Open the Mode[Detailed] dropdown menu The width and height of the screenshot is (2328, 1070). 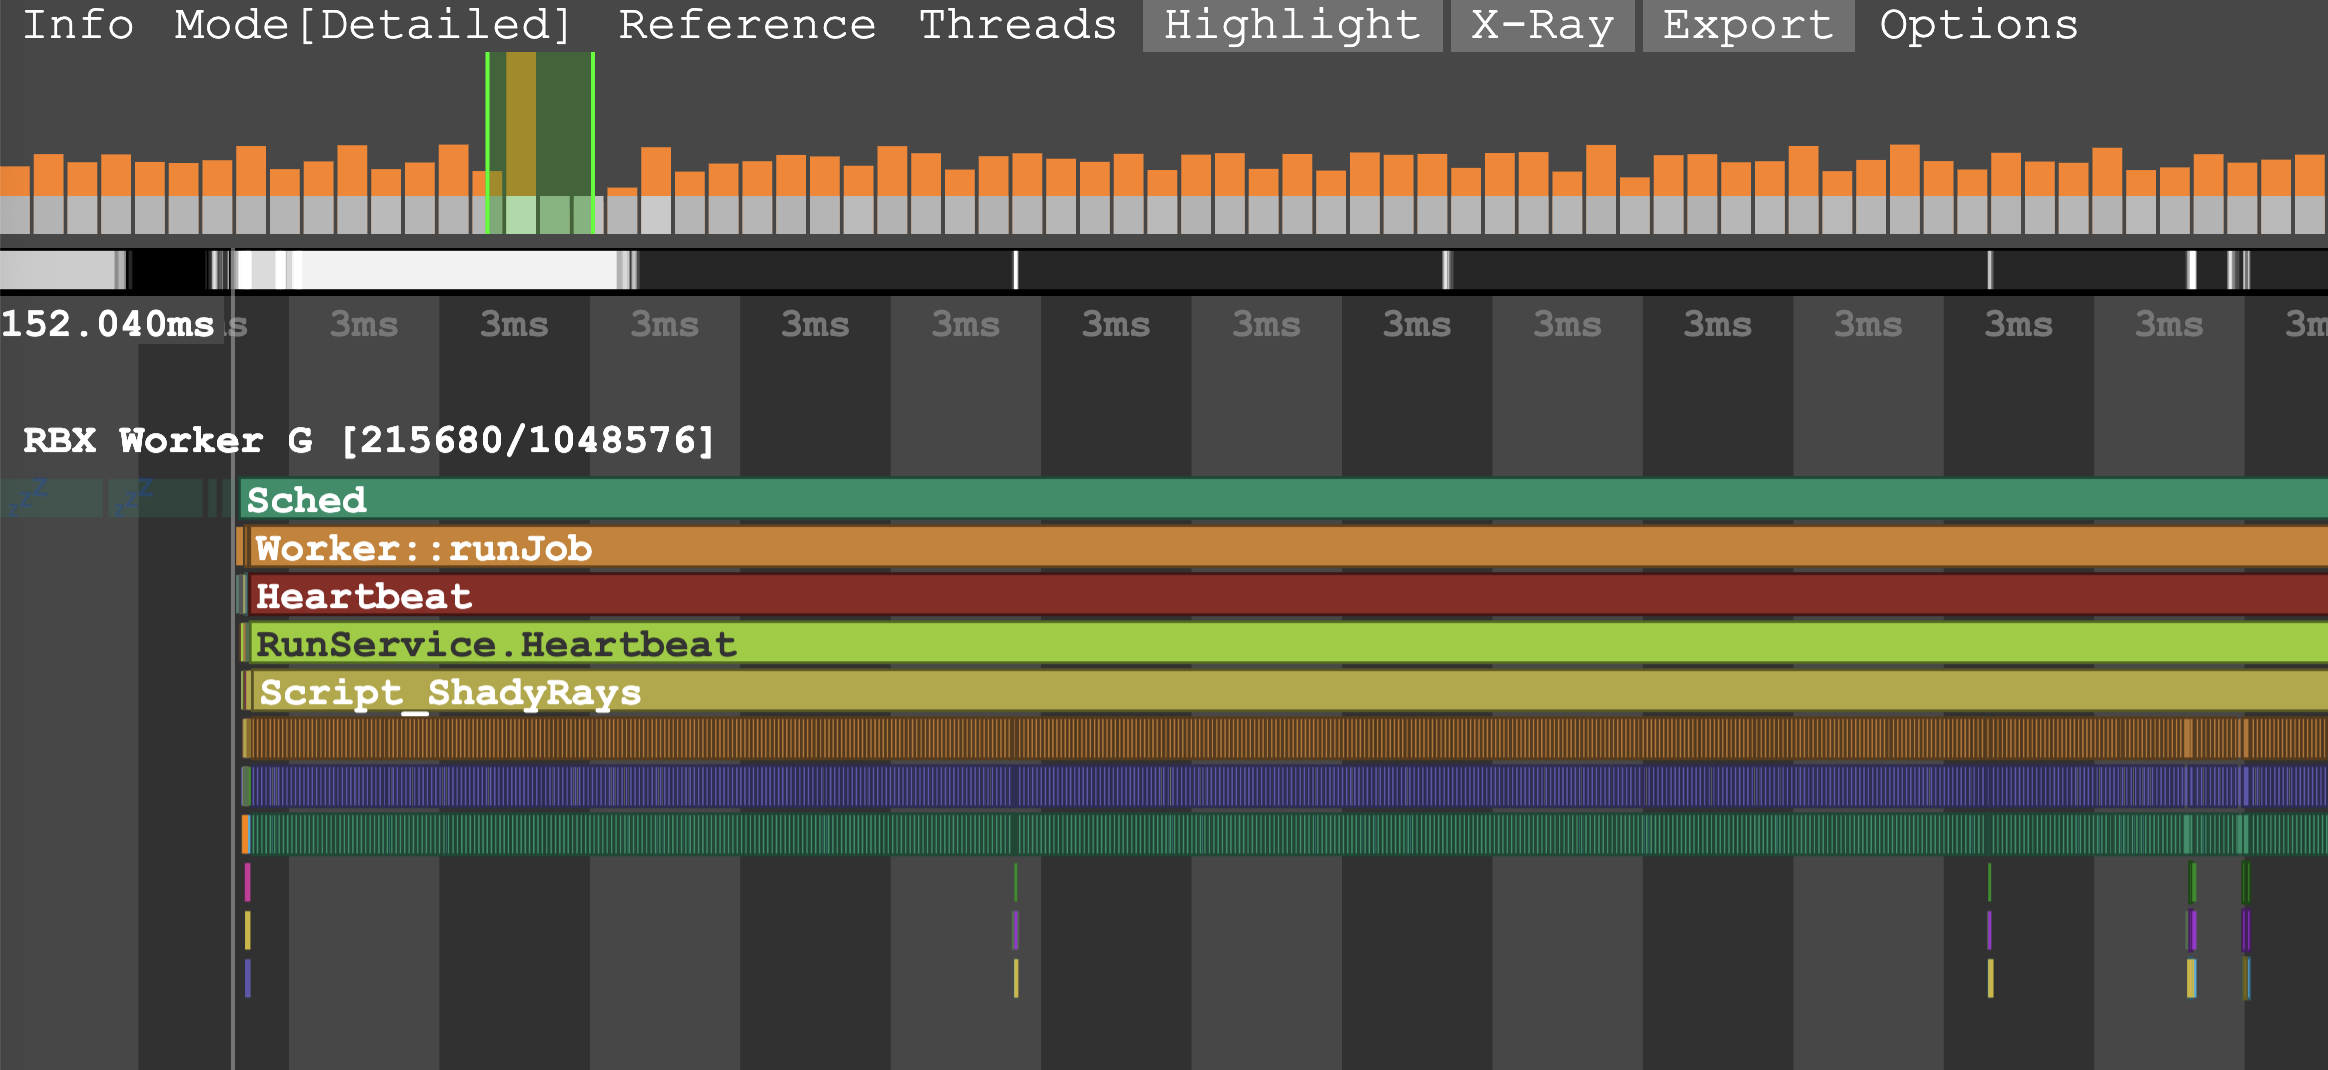372,25
